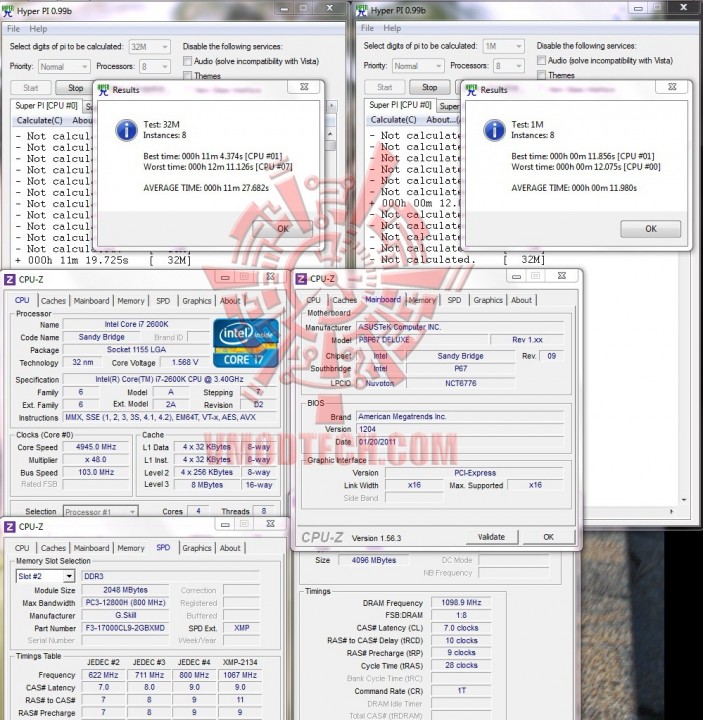Switch to About tab in CPU-Z Mainboard window
Viewport: 703px width, 720px height.
521,300
